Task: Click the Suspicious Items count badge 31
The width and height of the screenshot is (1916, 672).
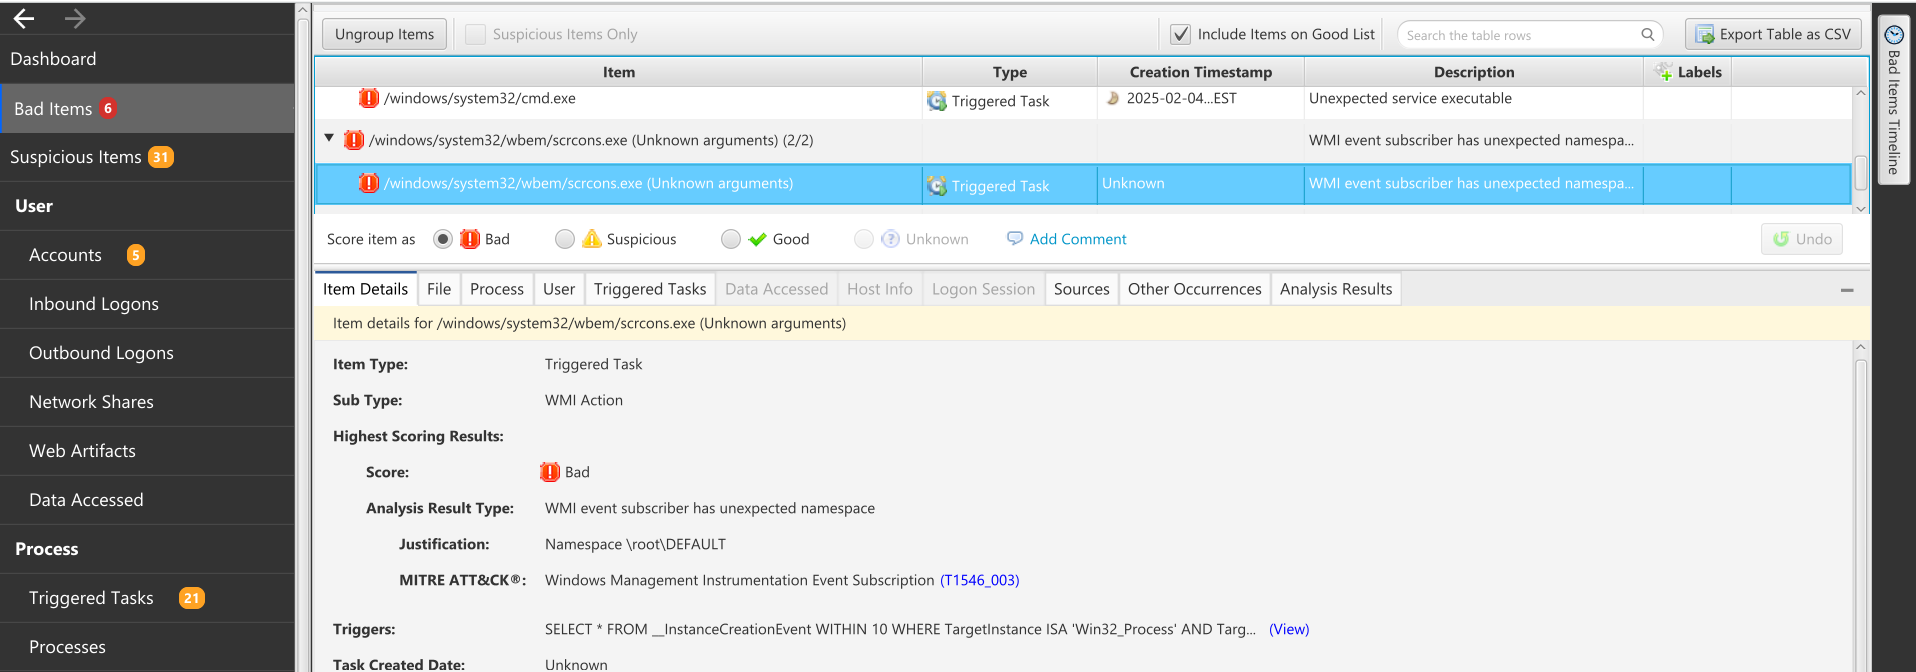Action: pyautogui.click(x=161, y=157)
